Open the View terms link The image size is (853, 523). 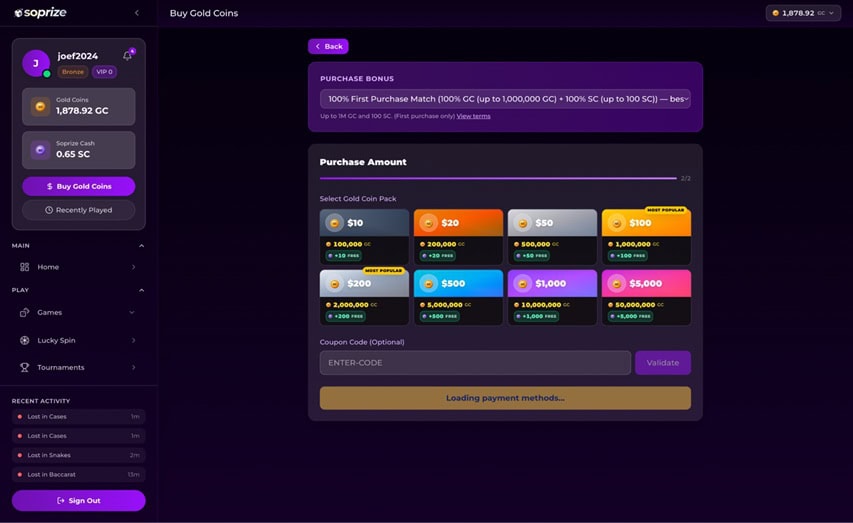point(473,116)
